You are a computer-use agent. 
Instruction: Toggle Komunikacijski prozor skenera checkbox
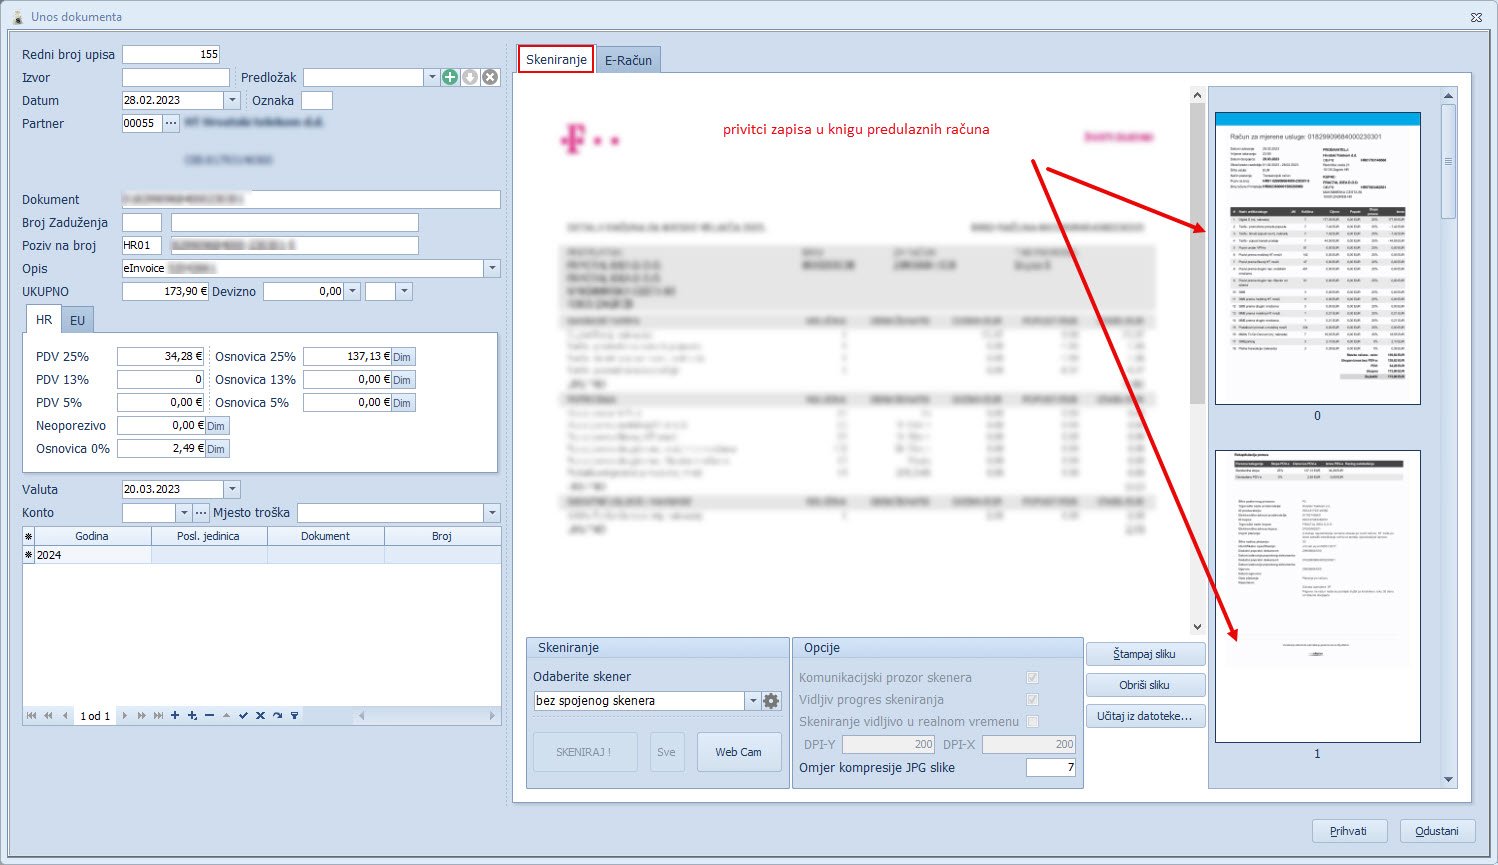pos(1032,678)
